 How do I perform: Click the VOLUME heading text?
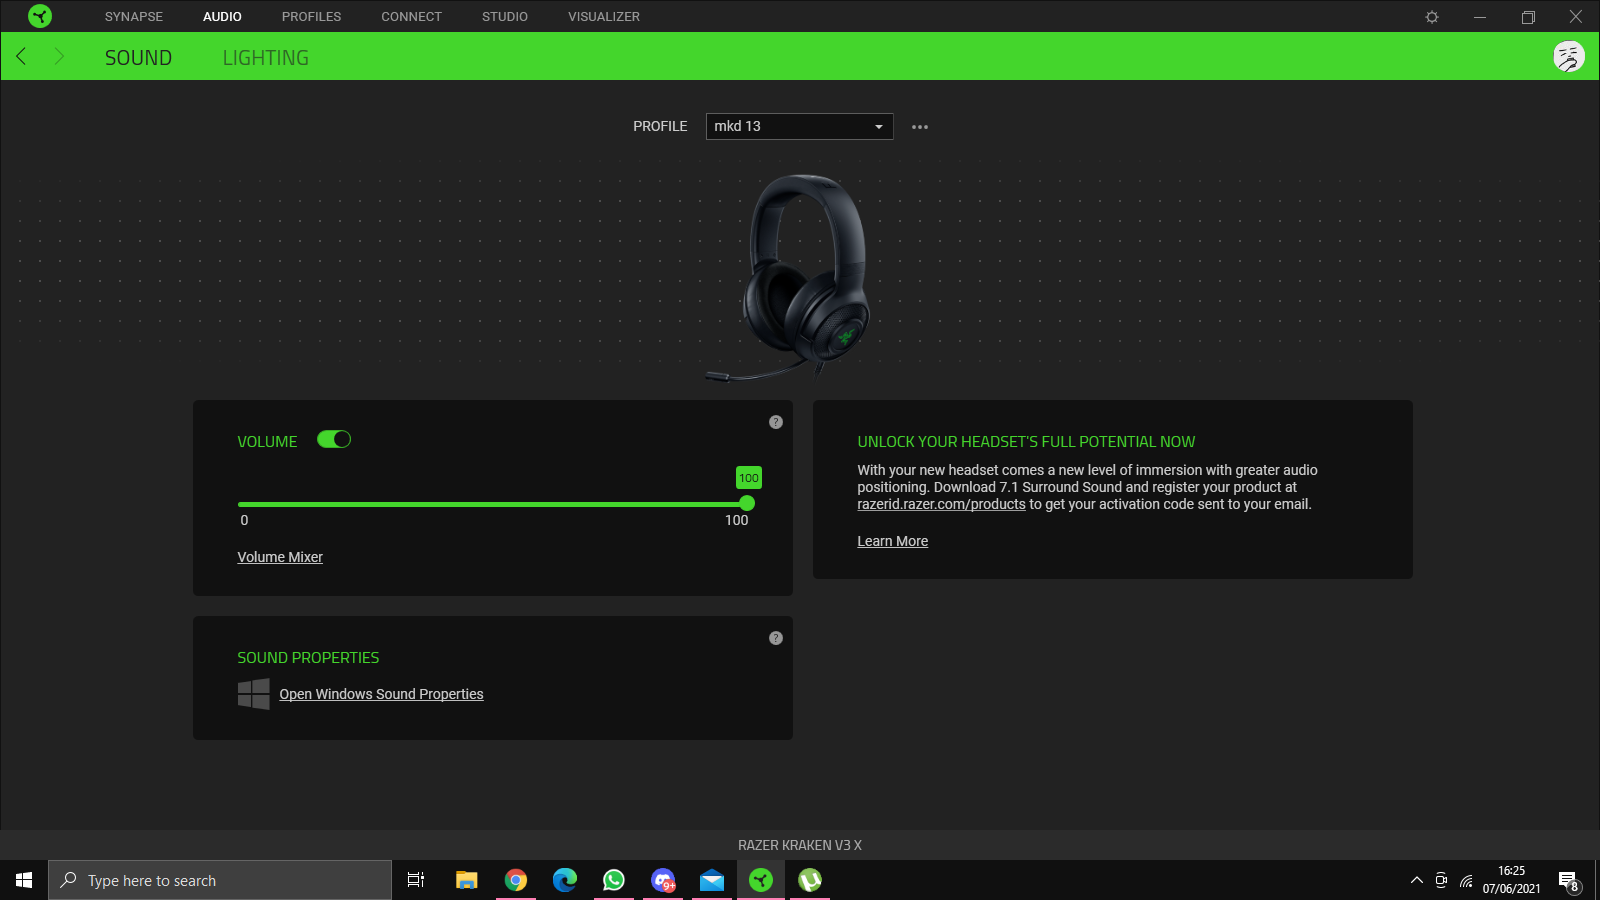[x=267, y=442]
